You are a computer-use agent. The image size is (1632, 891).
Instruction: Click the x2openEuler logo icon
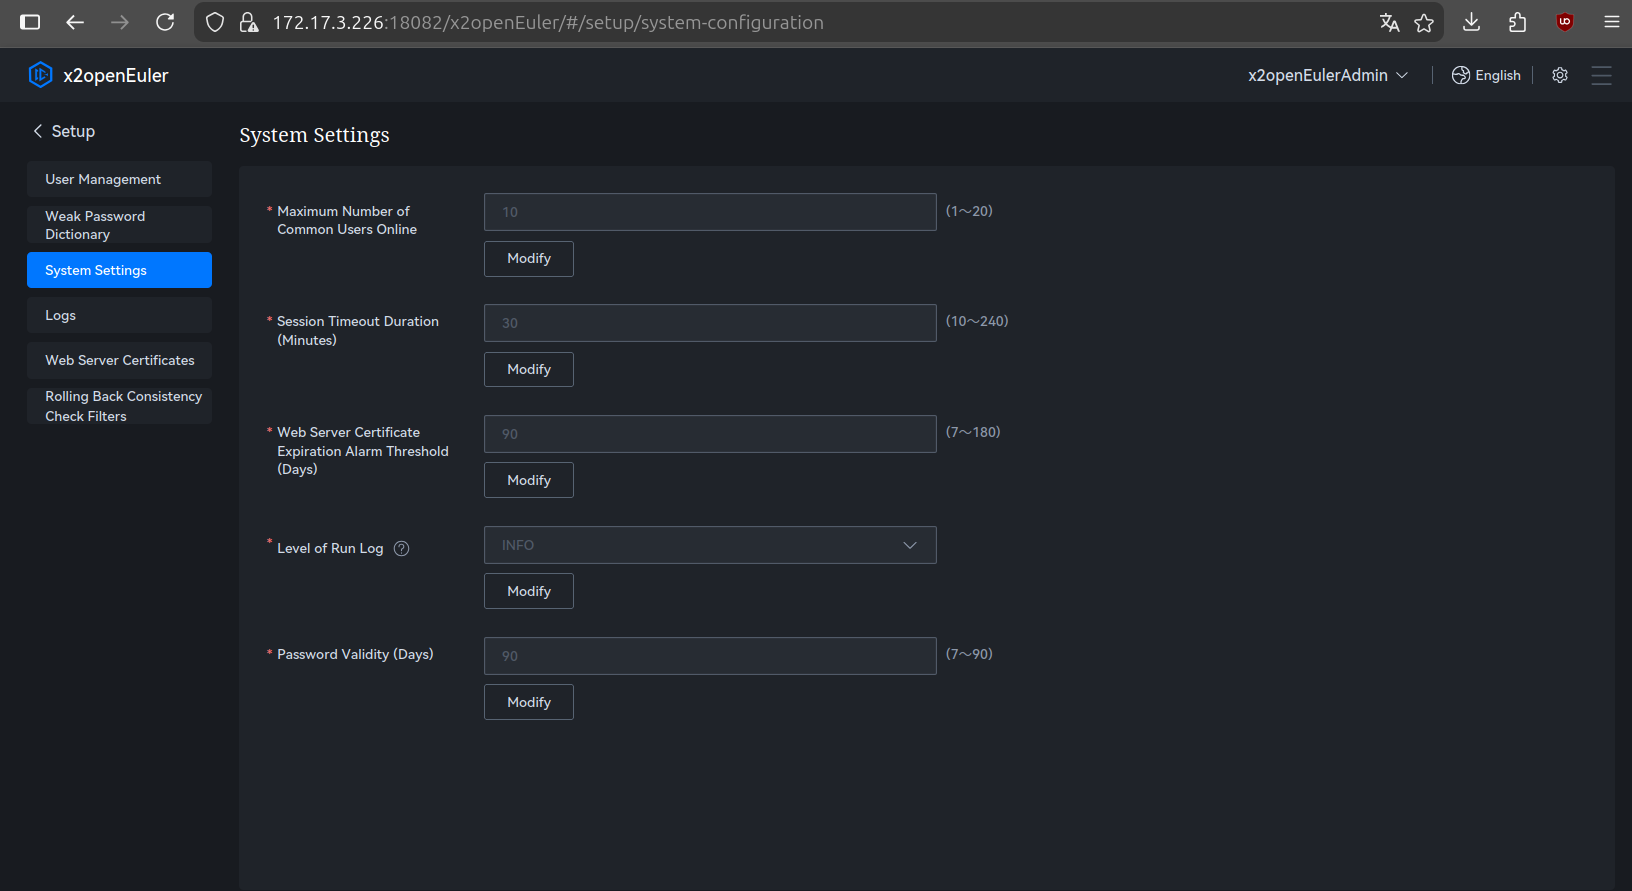[x=40, y=75]
